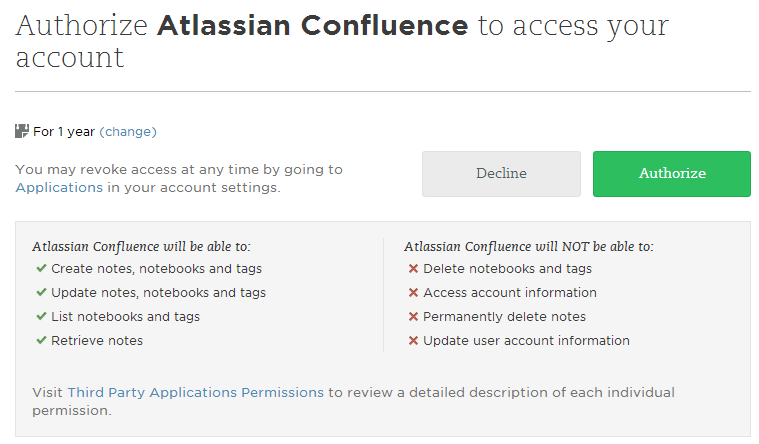Click the red X beside Permanently delete notes
The image size is (759, 444).
[x=413, y=316]
